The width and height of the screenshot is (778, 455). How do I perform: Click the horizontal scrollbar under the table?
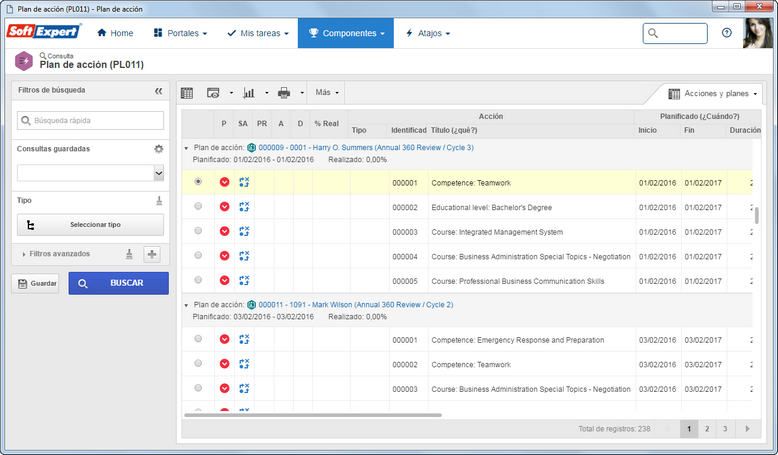(313, 415)
